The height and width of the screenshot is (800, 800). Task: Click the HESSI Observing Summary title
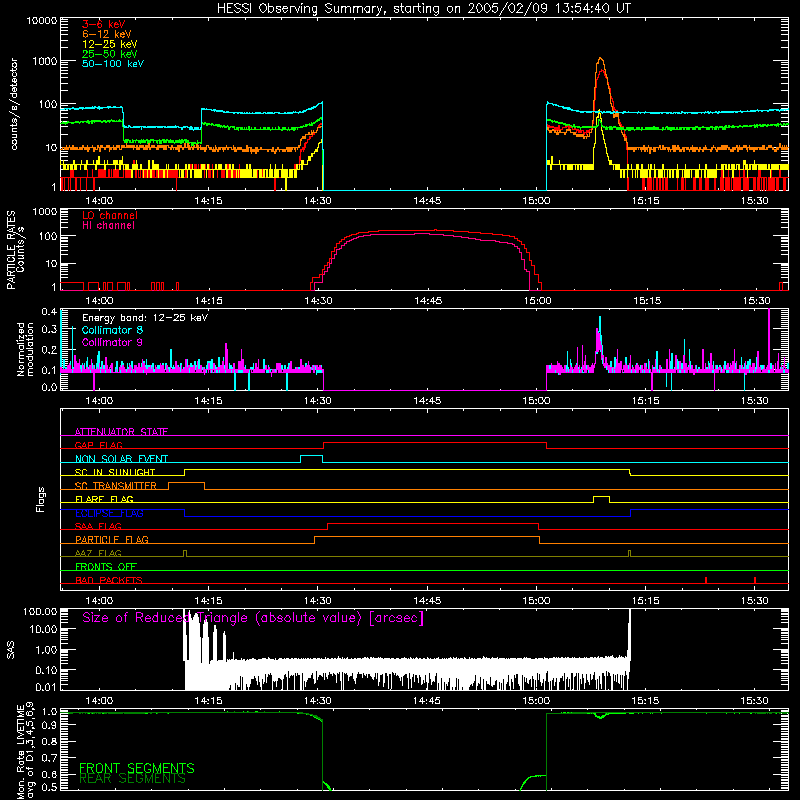tap(423, 9)
